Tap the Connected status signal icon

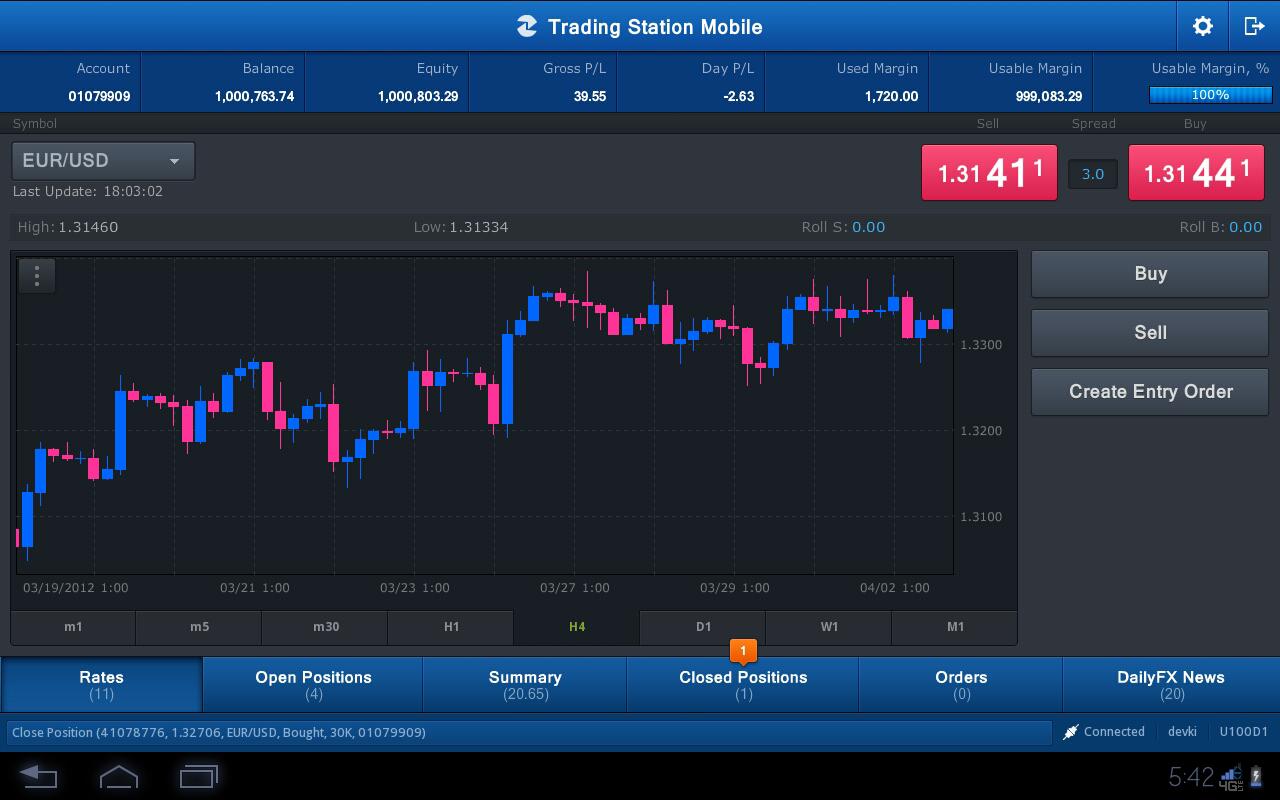pos(1072,731)
